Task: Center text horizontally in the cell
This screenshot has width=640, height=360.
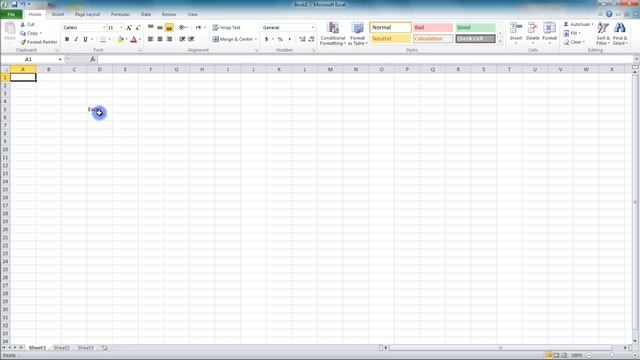Action: click(160, 39)
